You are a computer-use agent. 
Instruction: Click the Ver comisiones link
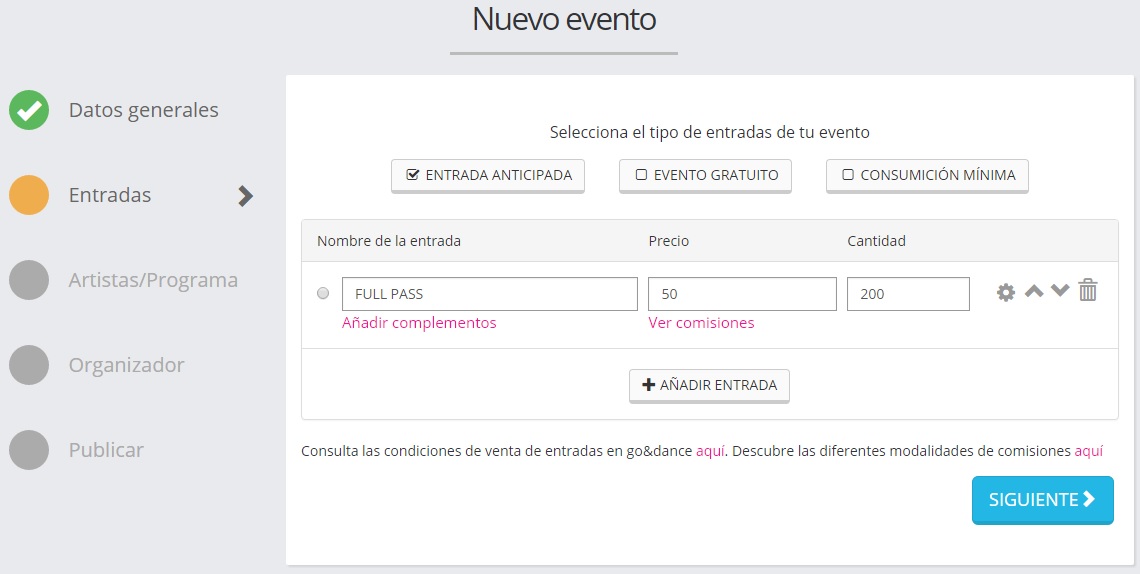point(701,323)
